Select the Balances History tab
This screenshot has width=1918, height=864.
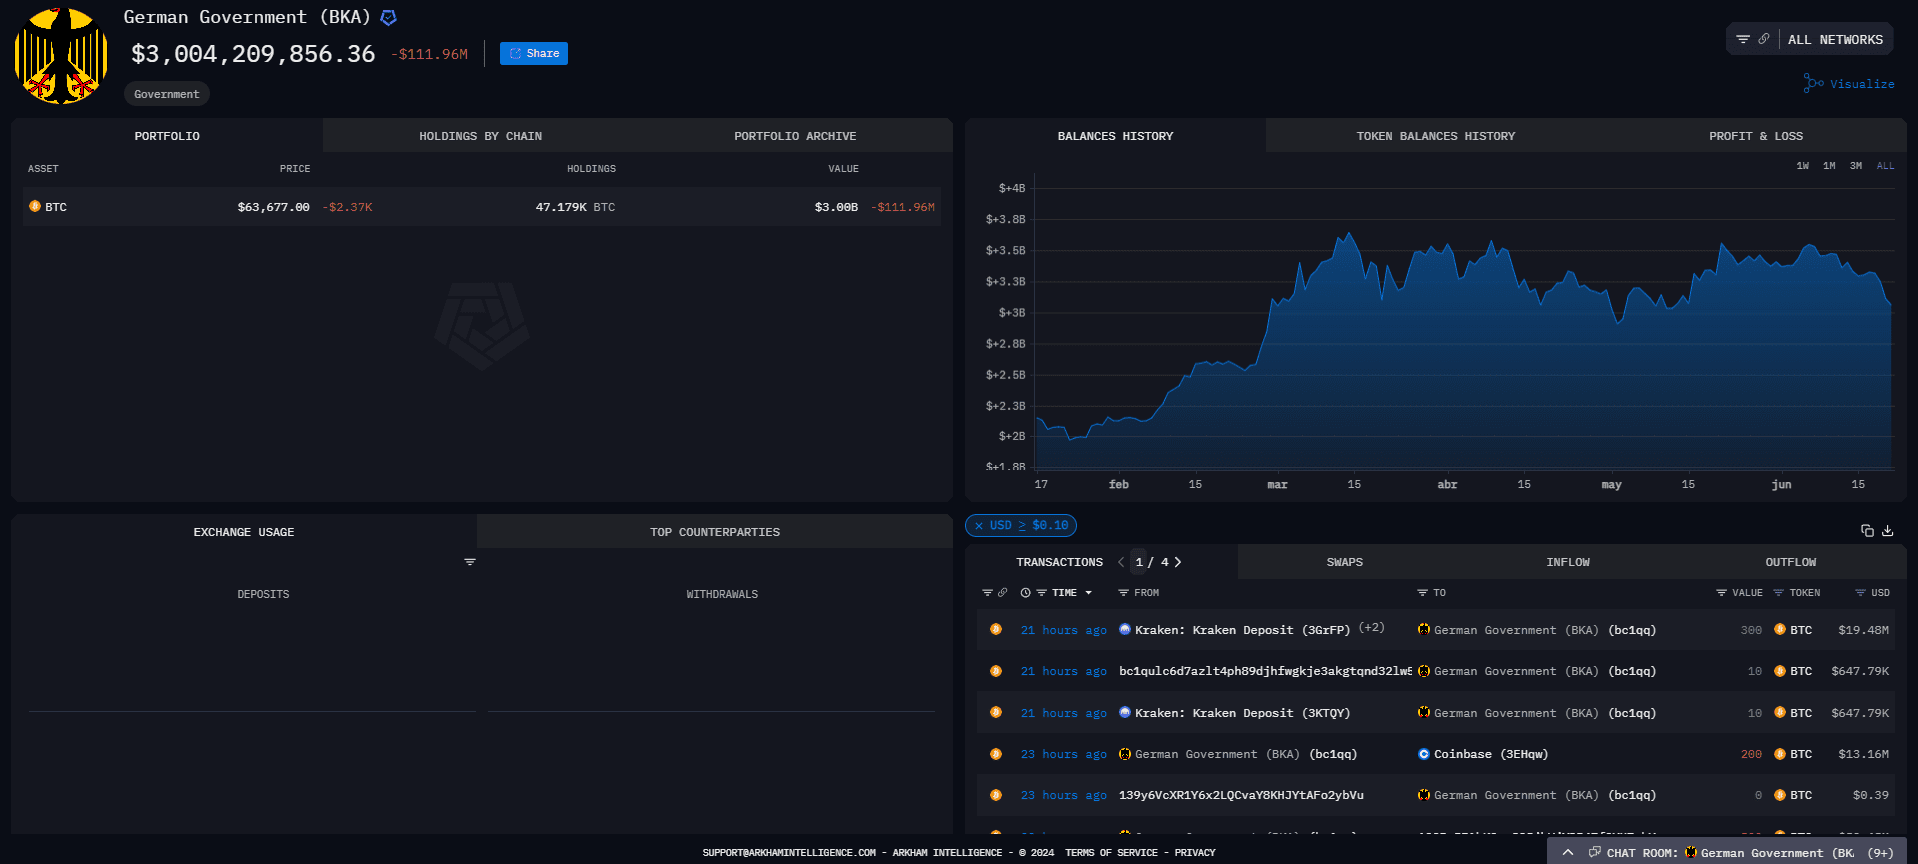[x=1115, y=135]
